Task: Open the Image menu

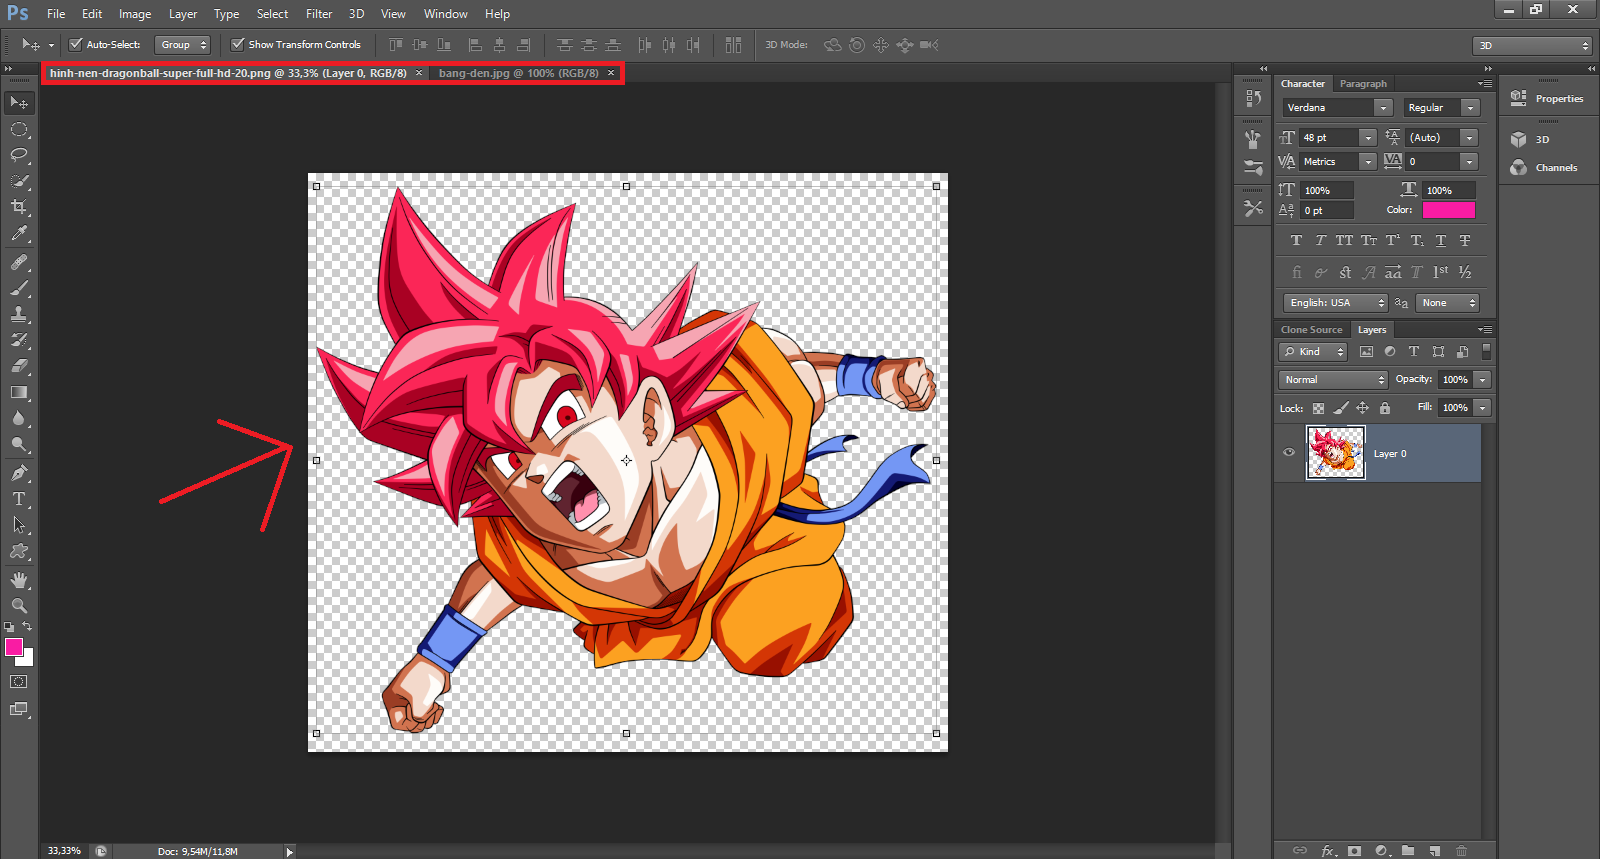Action: coord(135,14)
